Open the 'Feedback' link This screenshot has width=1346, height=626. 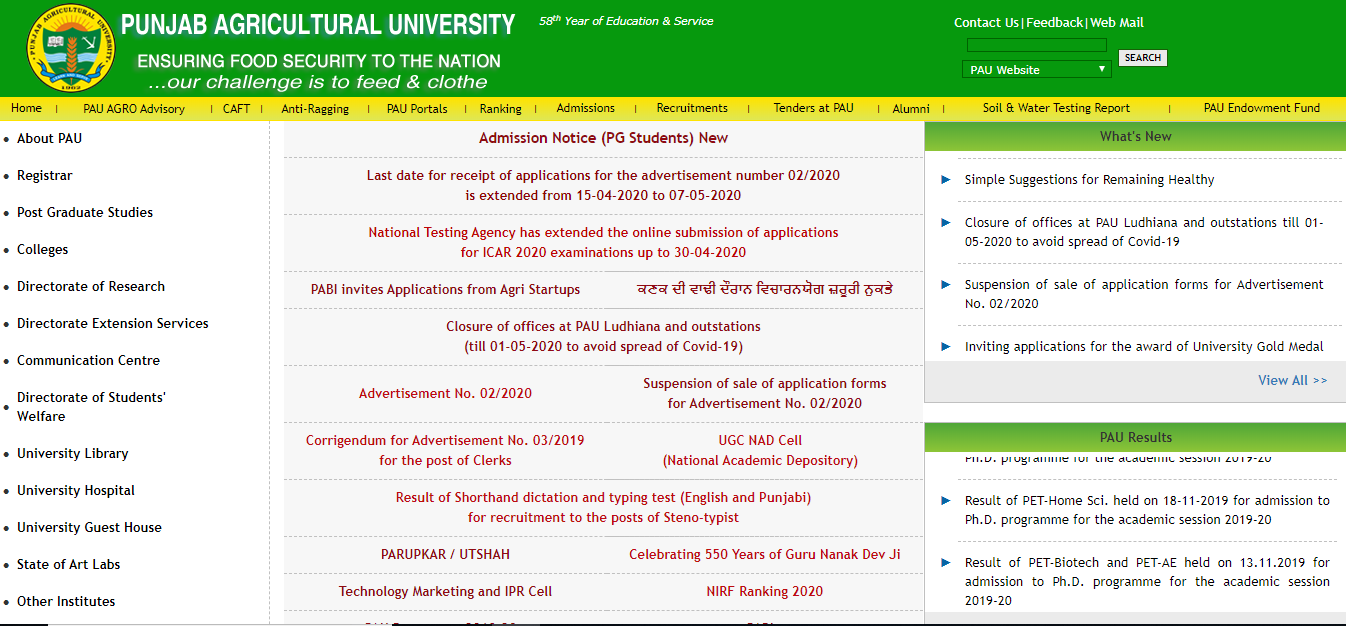tap(1053, 22)
